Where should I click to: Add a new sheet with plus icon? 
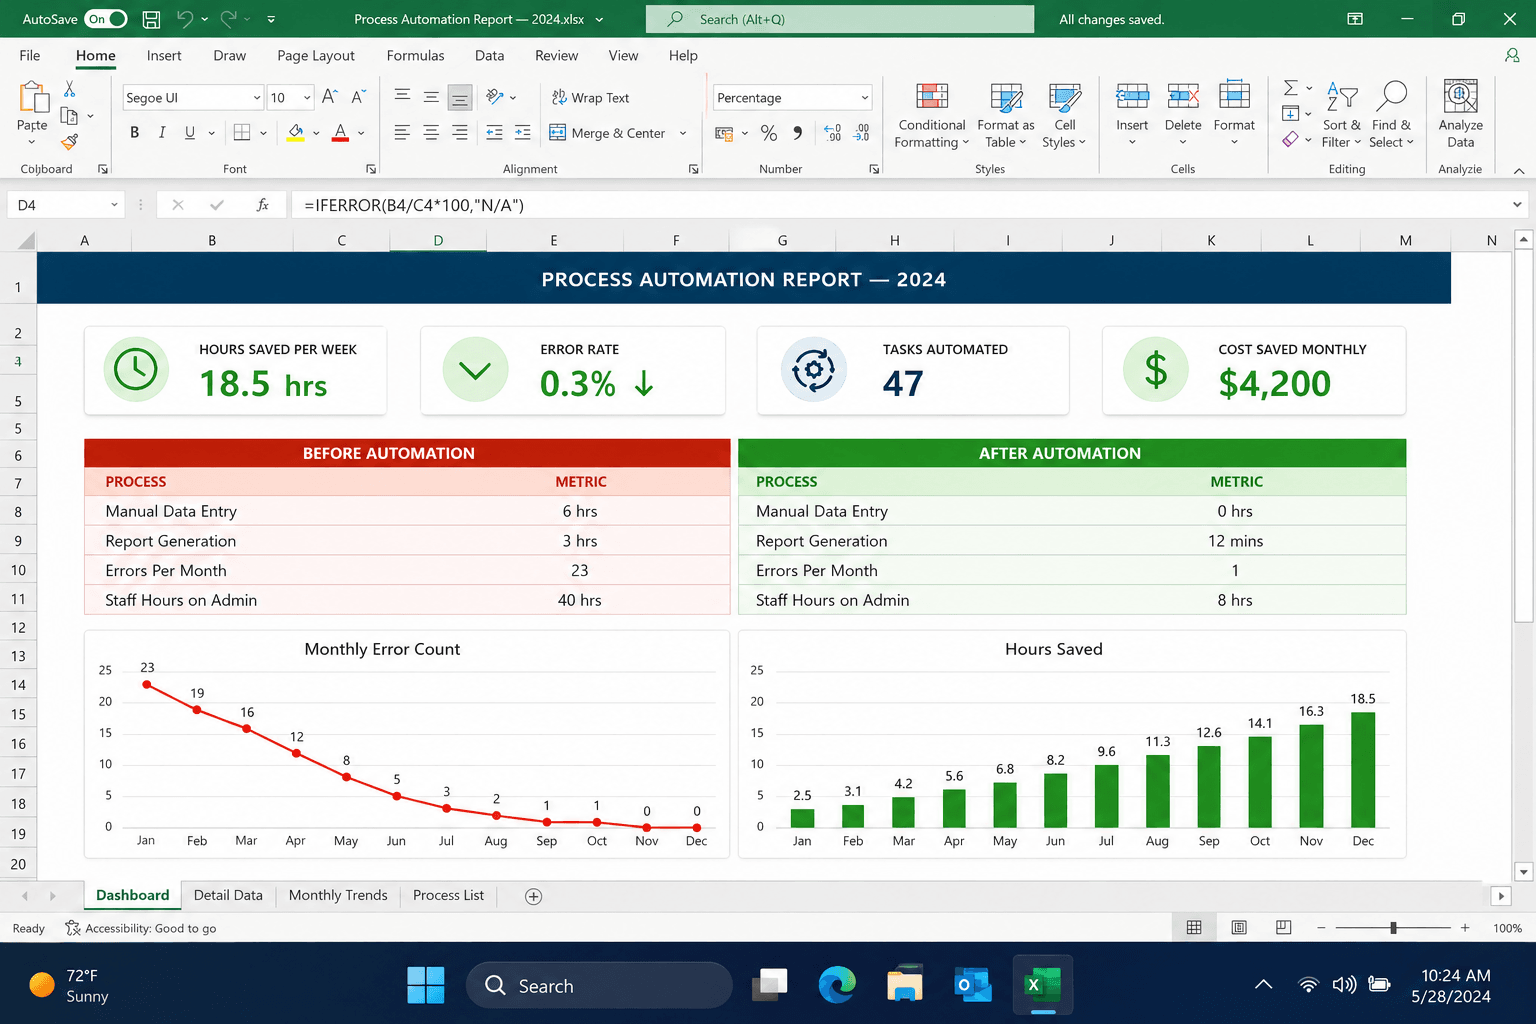point(534,896)
